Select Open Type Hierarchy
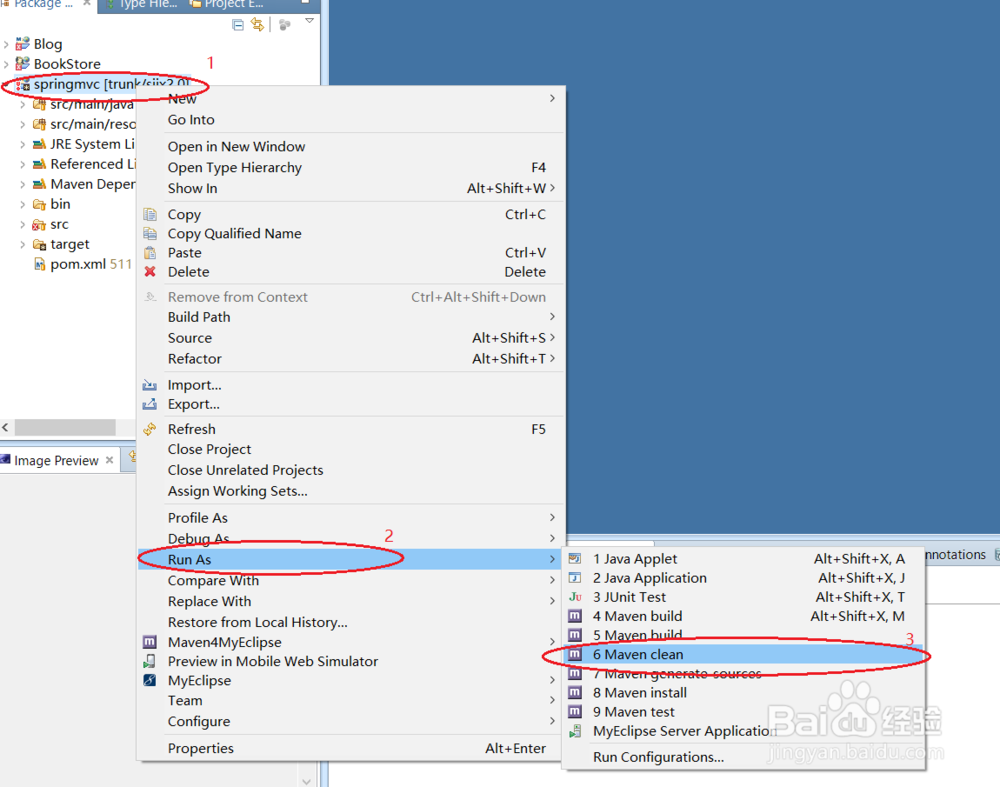 pyautogui.click(x=351, y=168)
